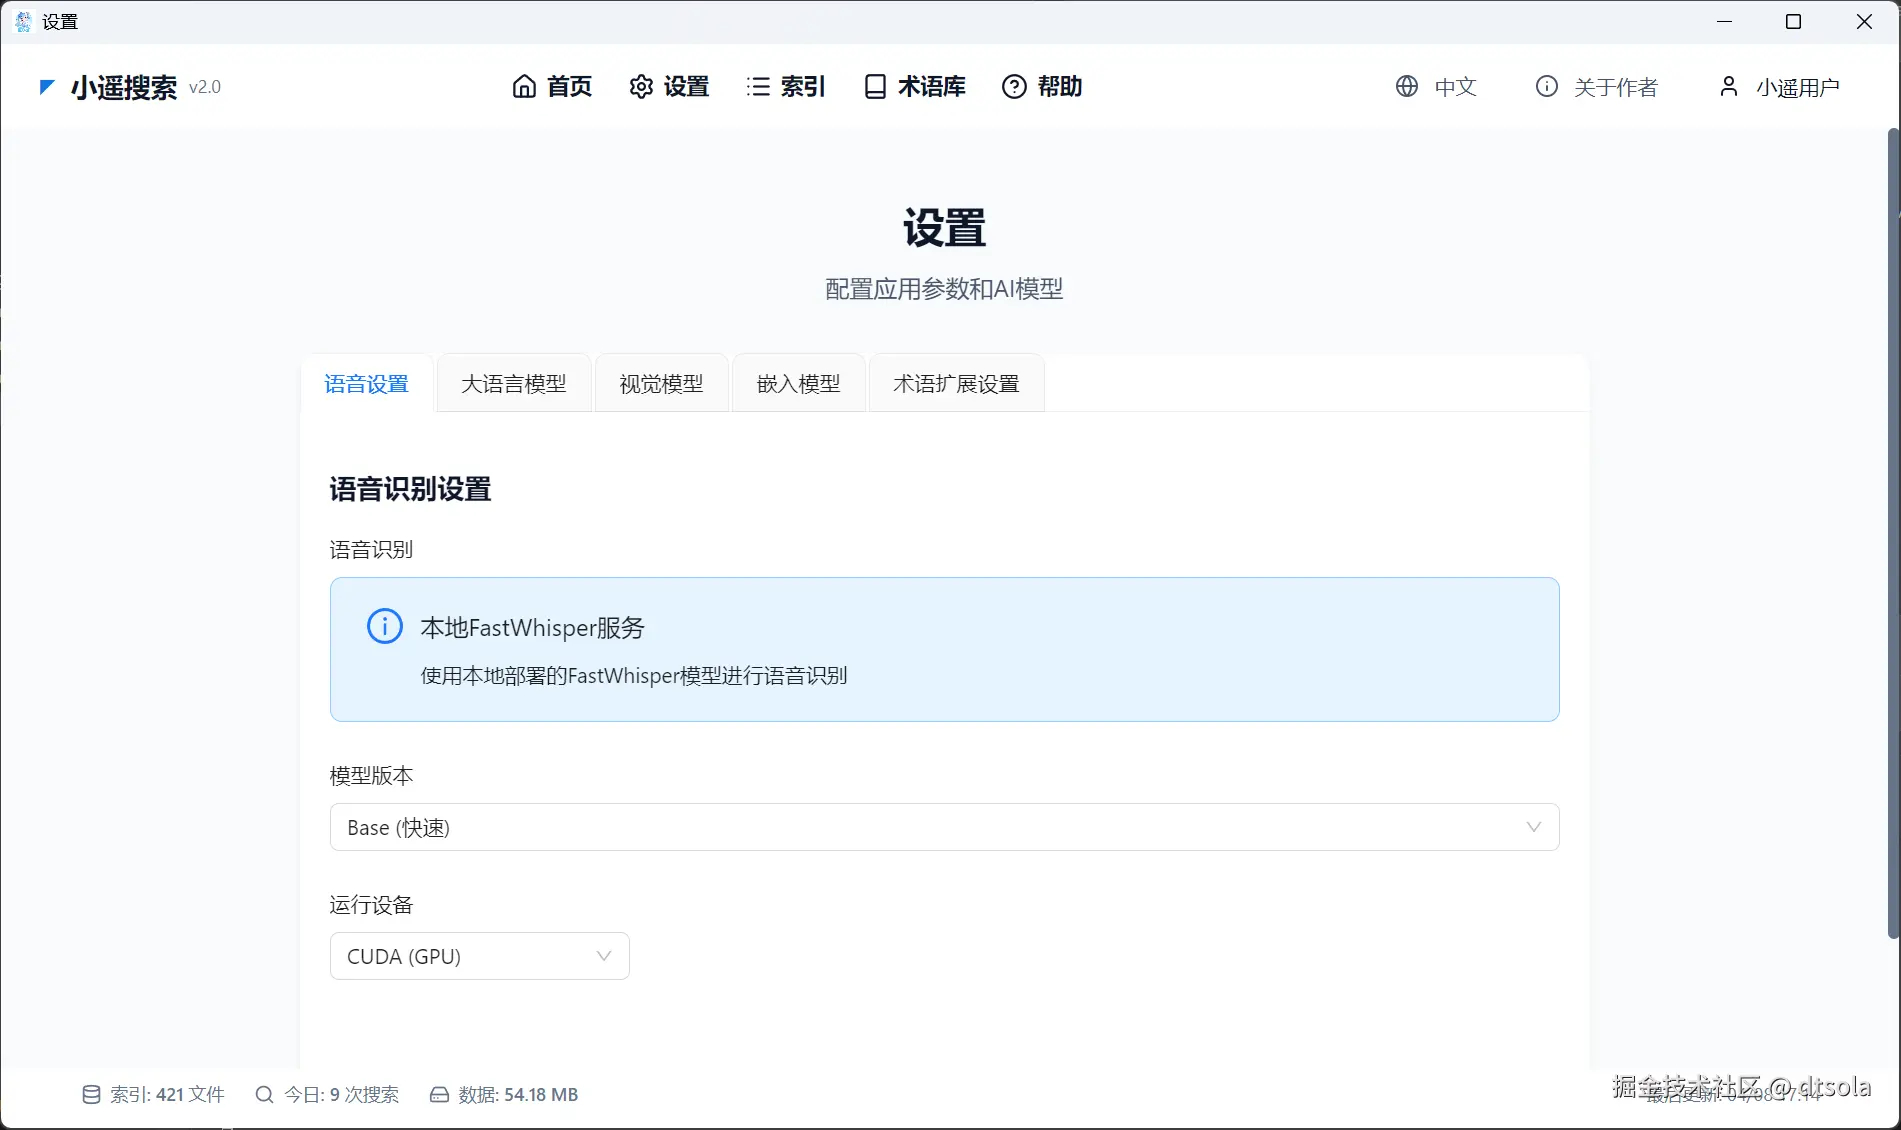Click the question mark help icon
The width and height of the screenshot is (1901, 1130).
1014,87
